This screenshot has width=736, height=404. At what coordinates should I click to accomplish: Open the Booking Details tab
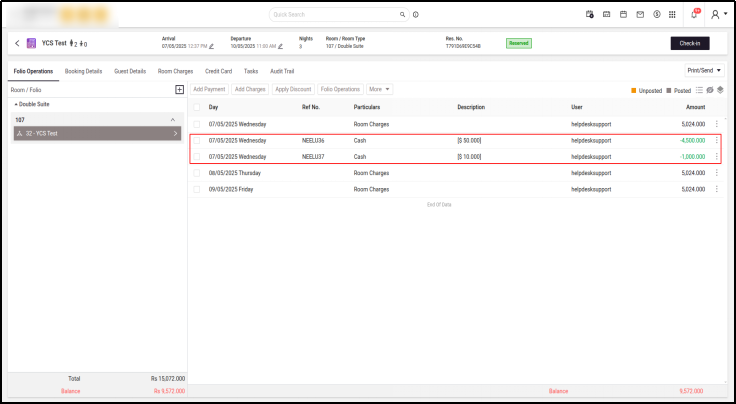point(83,71)
